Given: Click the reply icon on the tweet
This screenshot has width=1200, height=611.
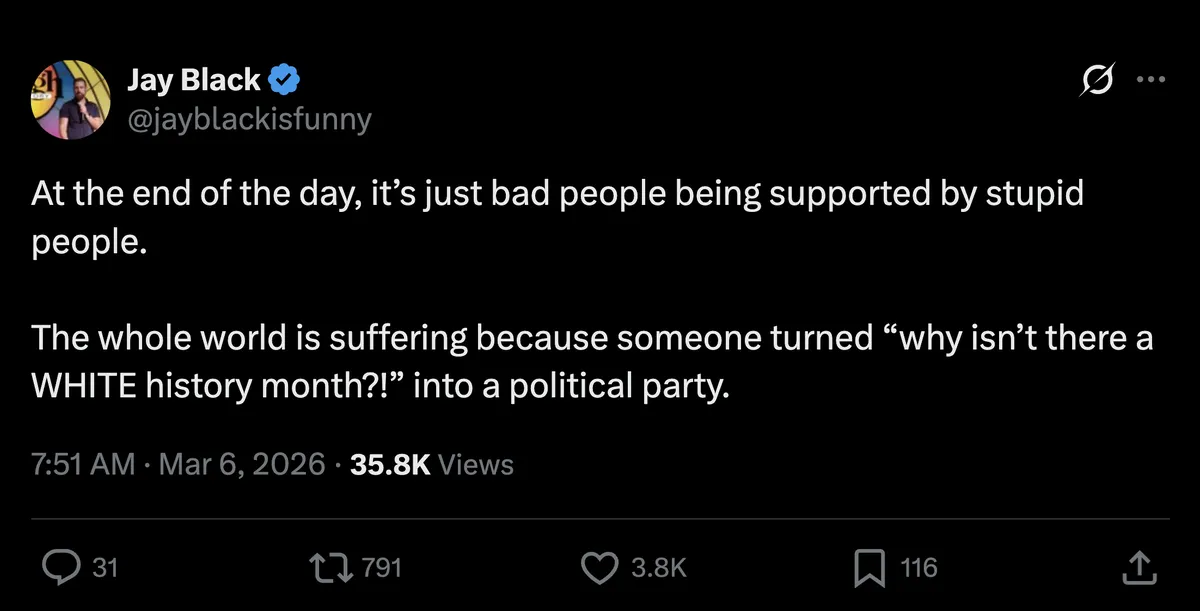Looking at the screenshot, I should [61, 567].
